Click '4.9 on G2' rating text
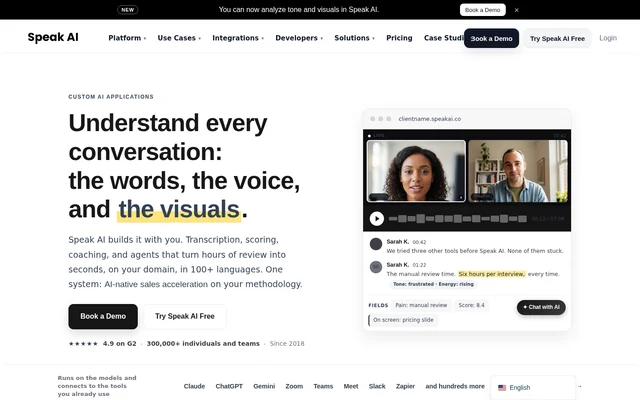Image resolution: width=640 pixels, height=400 pixels. 120,344
